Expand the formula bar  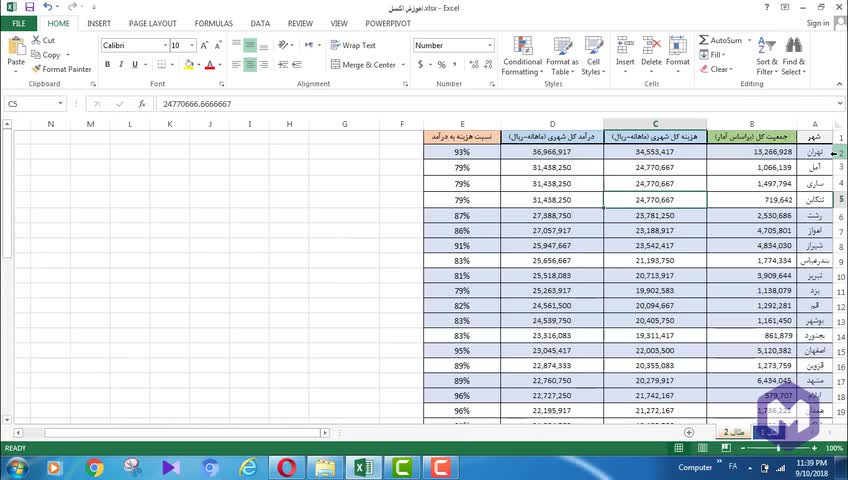tap(840, 103)
